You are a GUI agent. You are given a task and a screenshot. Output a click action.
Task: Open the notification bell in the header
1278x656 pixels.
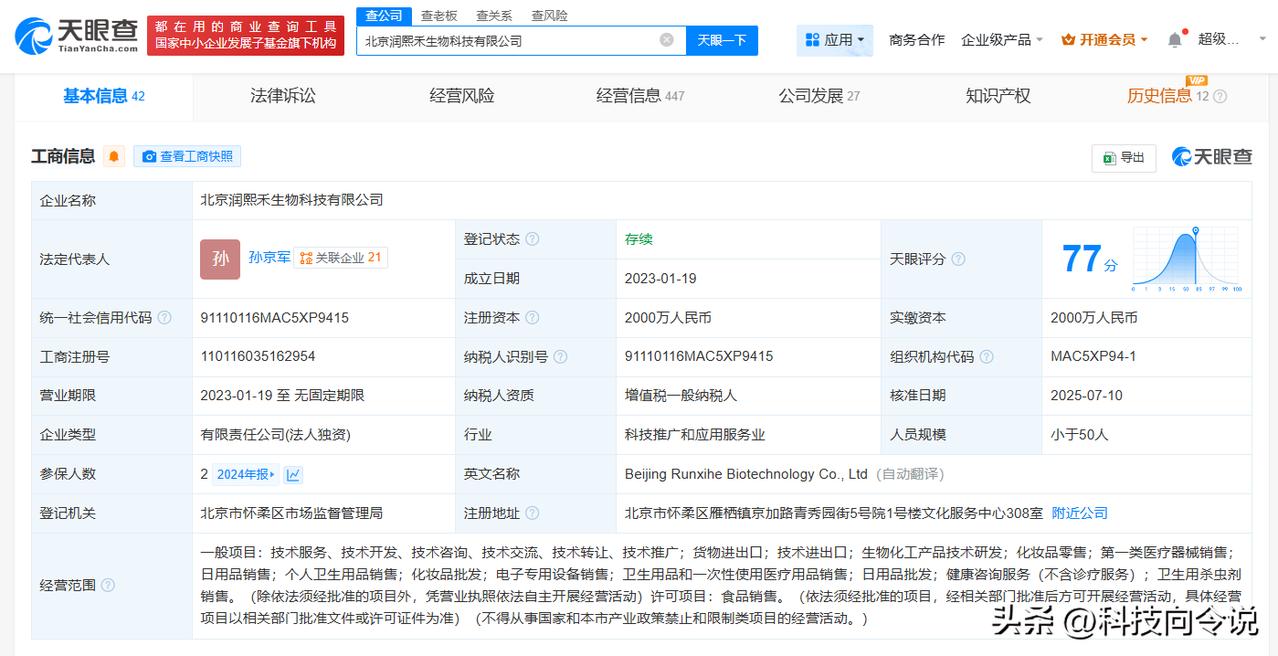click(1175, 40)
